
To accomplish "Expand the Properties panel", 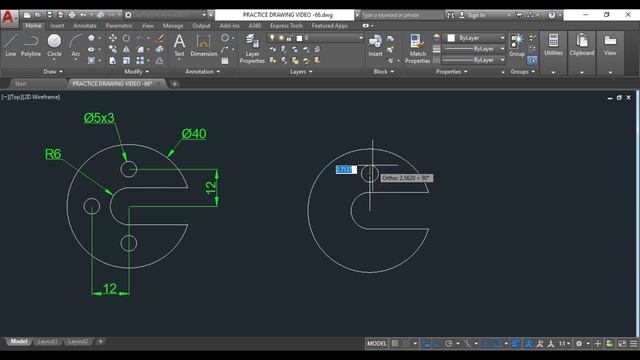I will click(451, 71).
